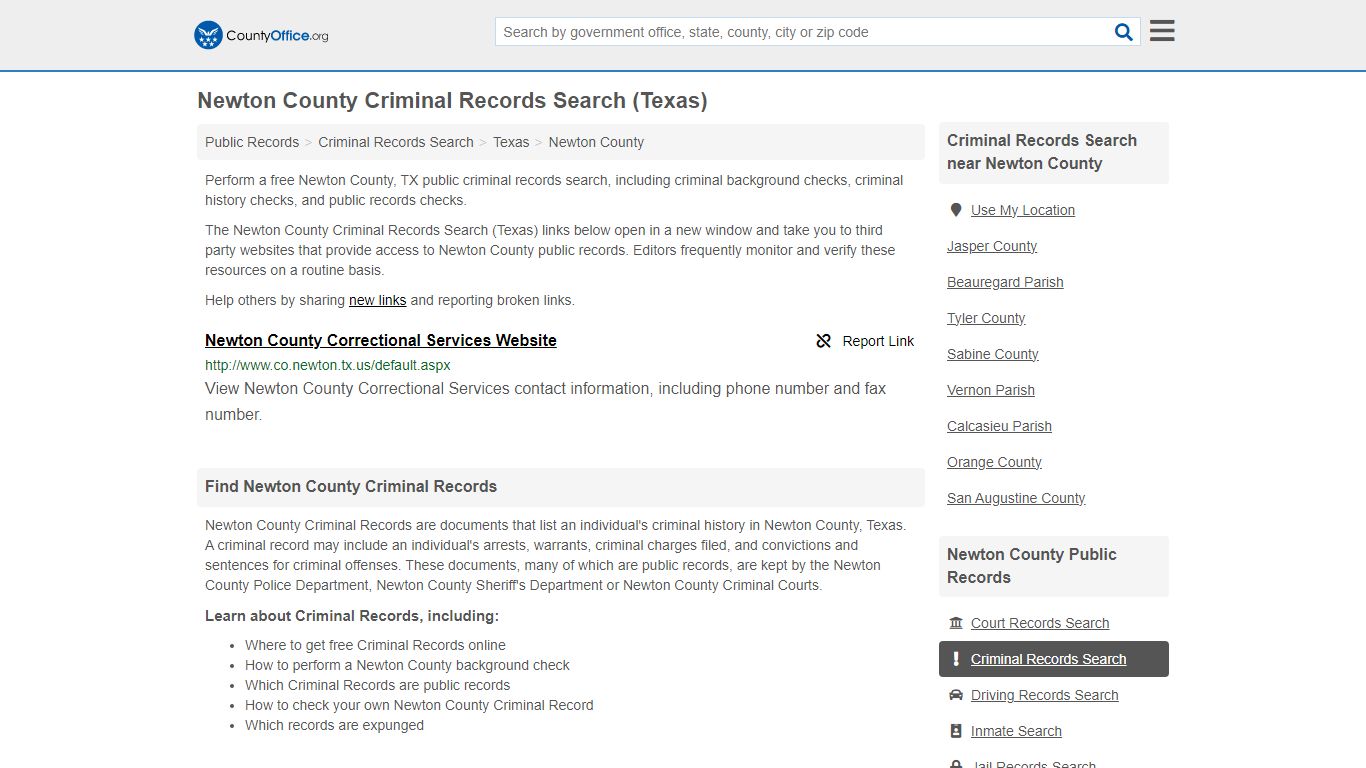Click the Report Link button
This screenshot has width=1366, height=768.
[x=865, y=341]
